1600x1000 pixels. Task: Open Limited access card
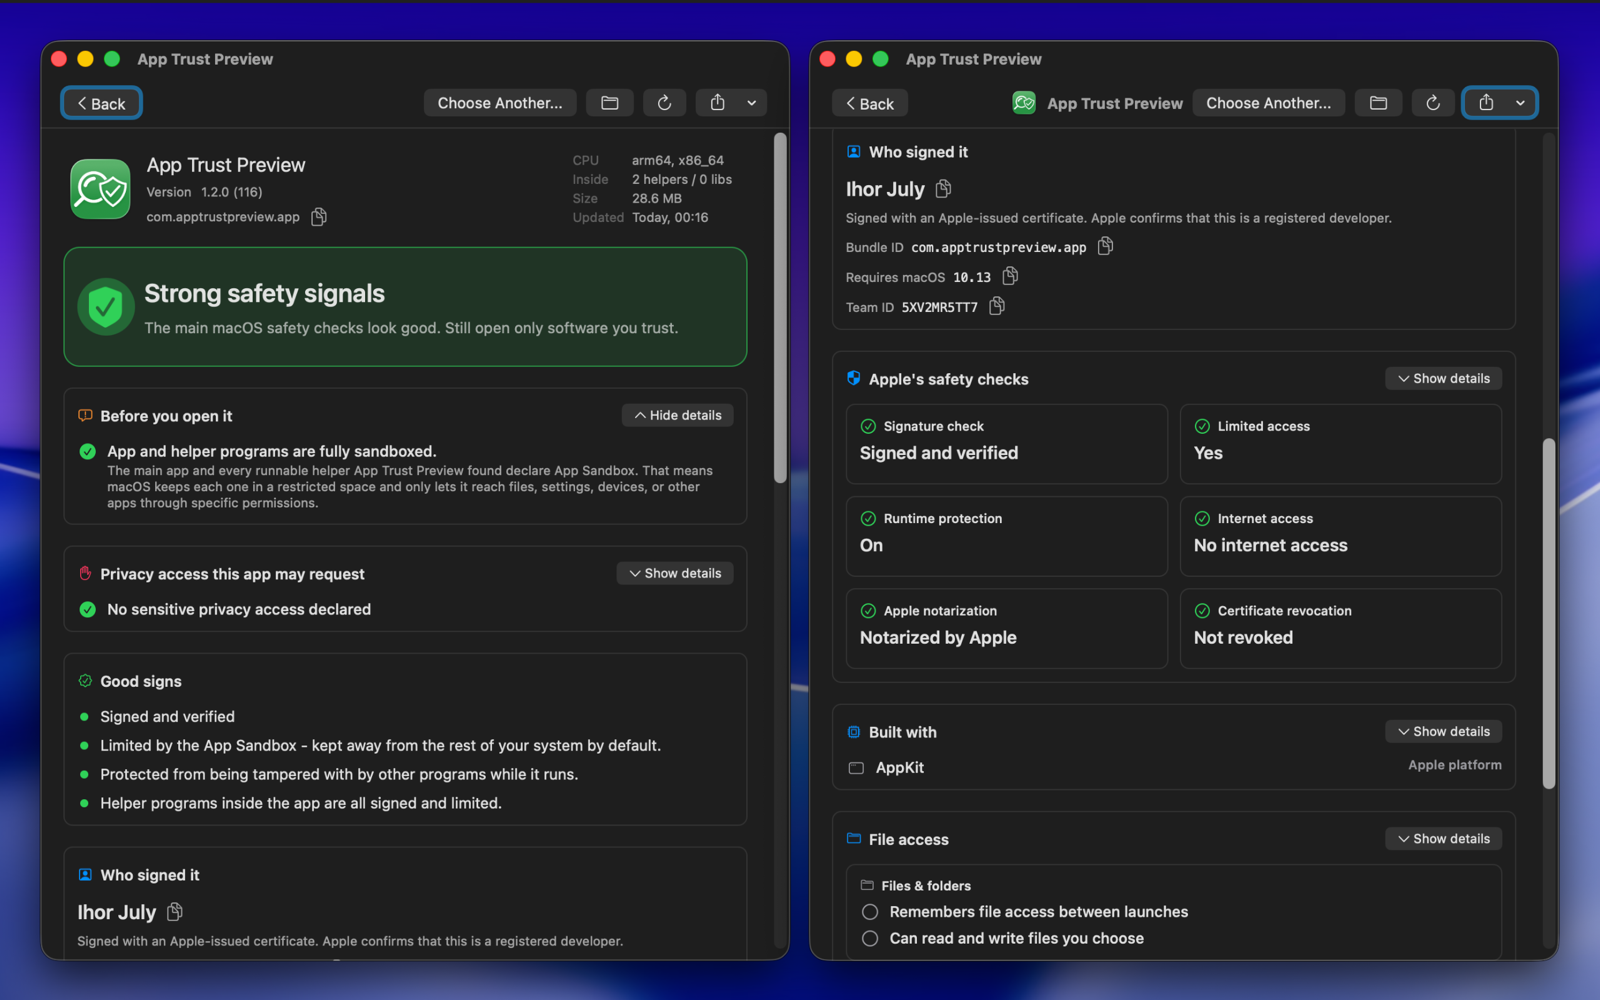tap(1341, 444)
